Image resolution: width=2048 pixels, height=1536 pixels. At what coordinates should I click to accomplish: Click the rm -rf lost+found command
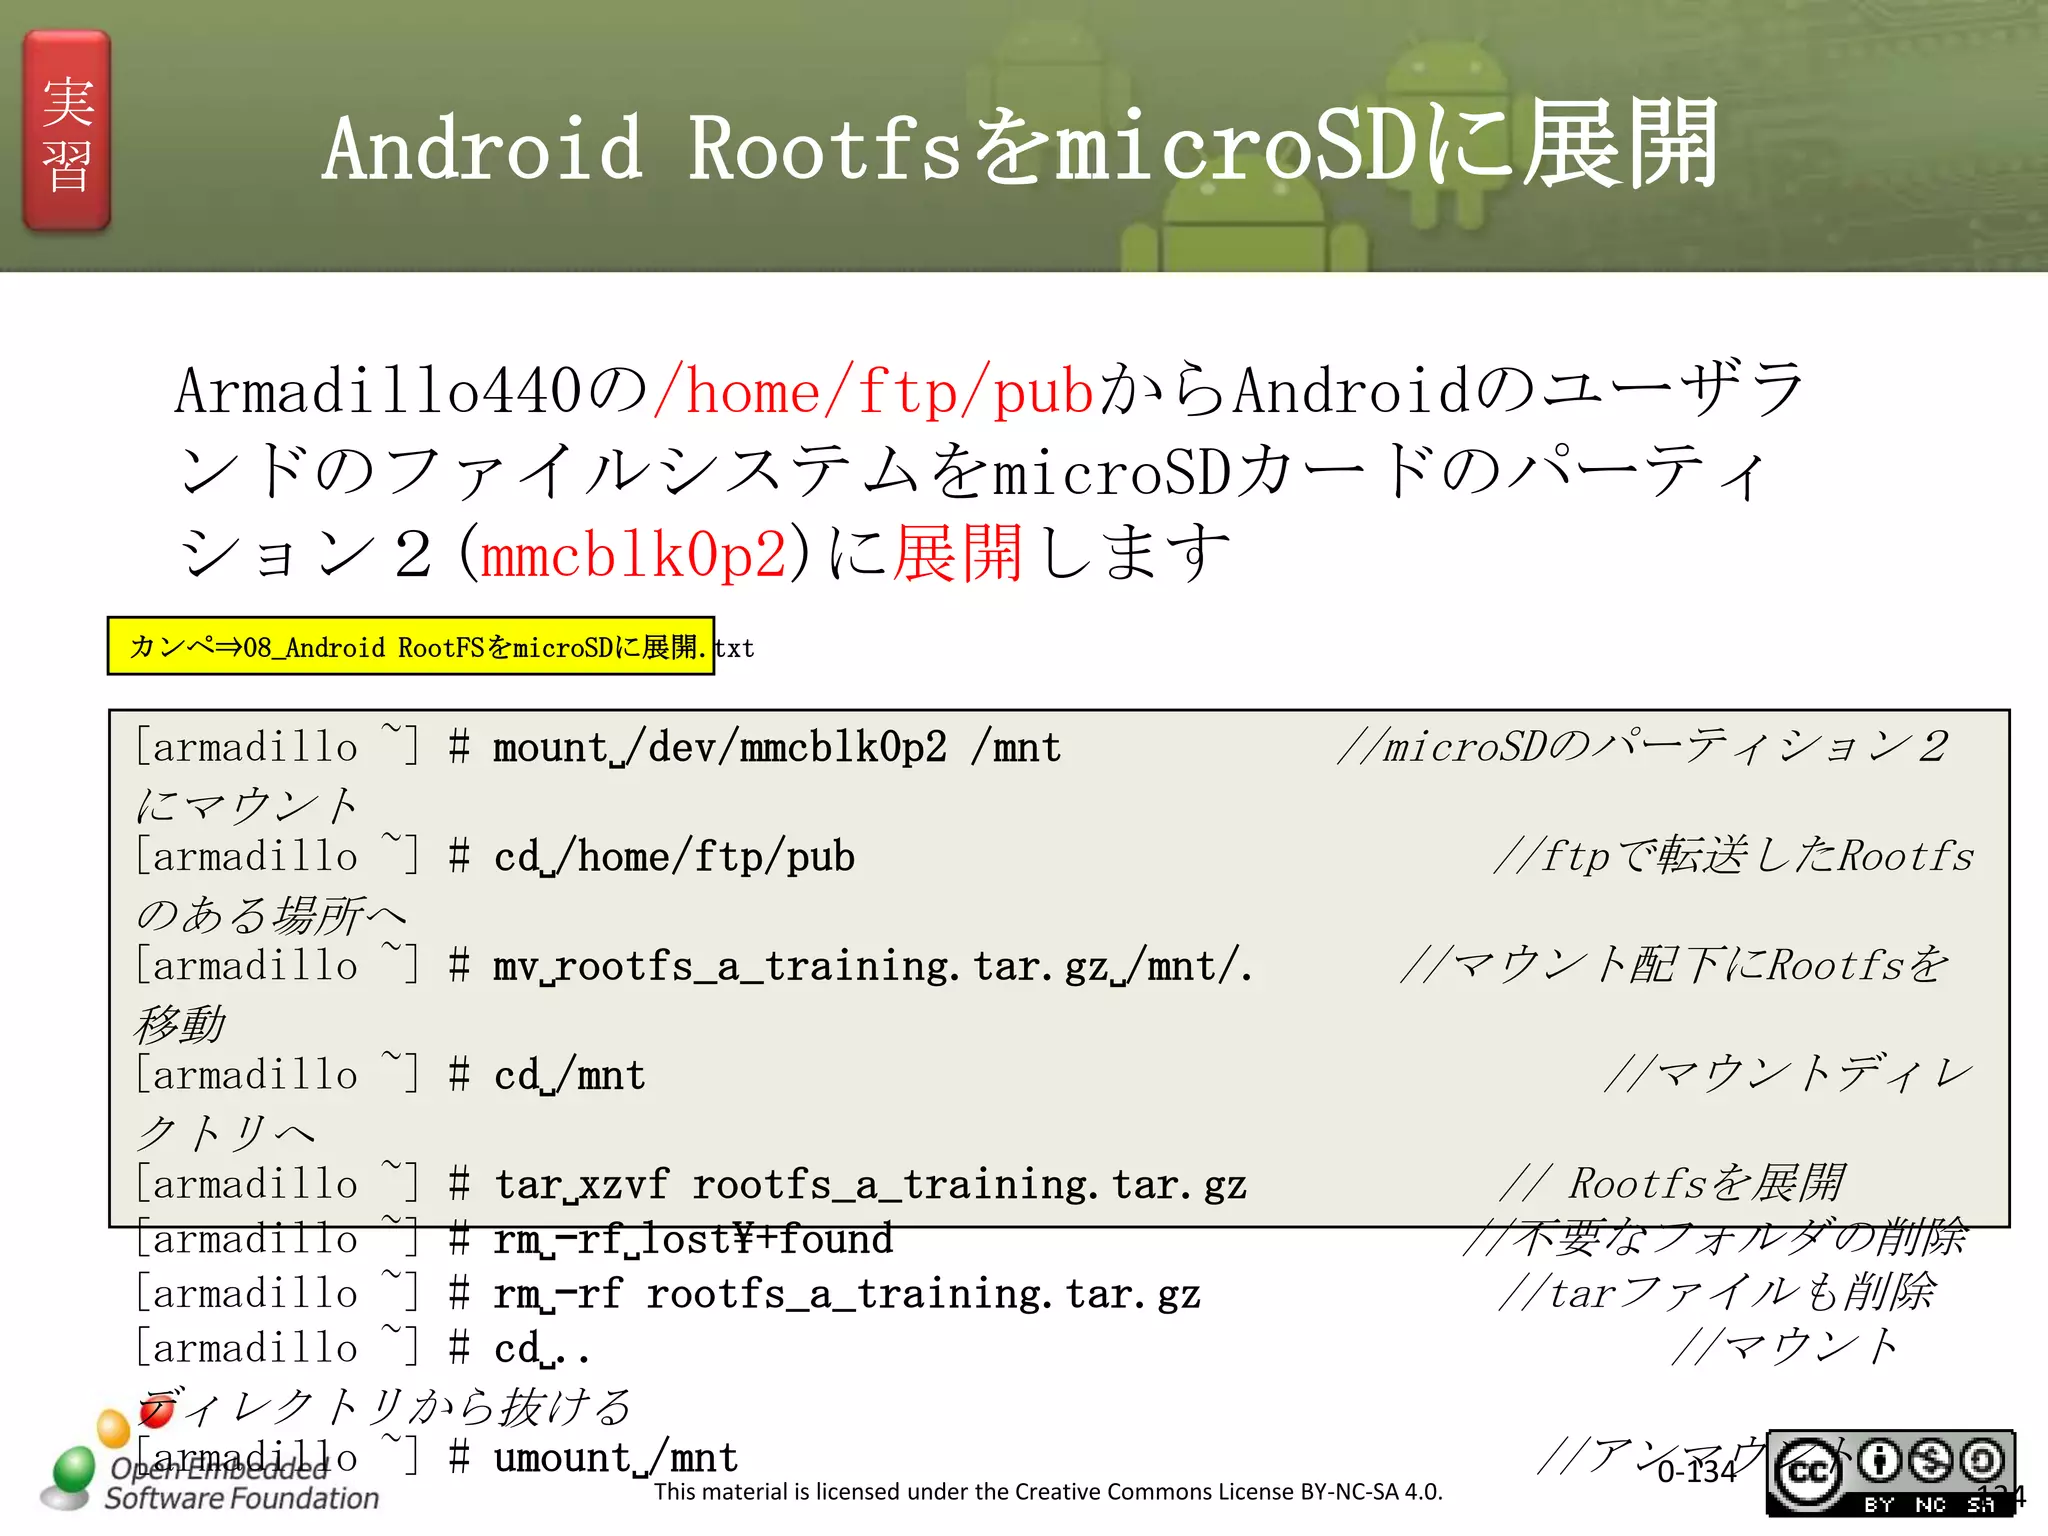(693, 1239)
